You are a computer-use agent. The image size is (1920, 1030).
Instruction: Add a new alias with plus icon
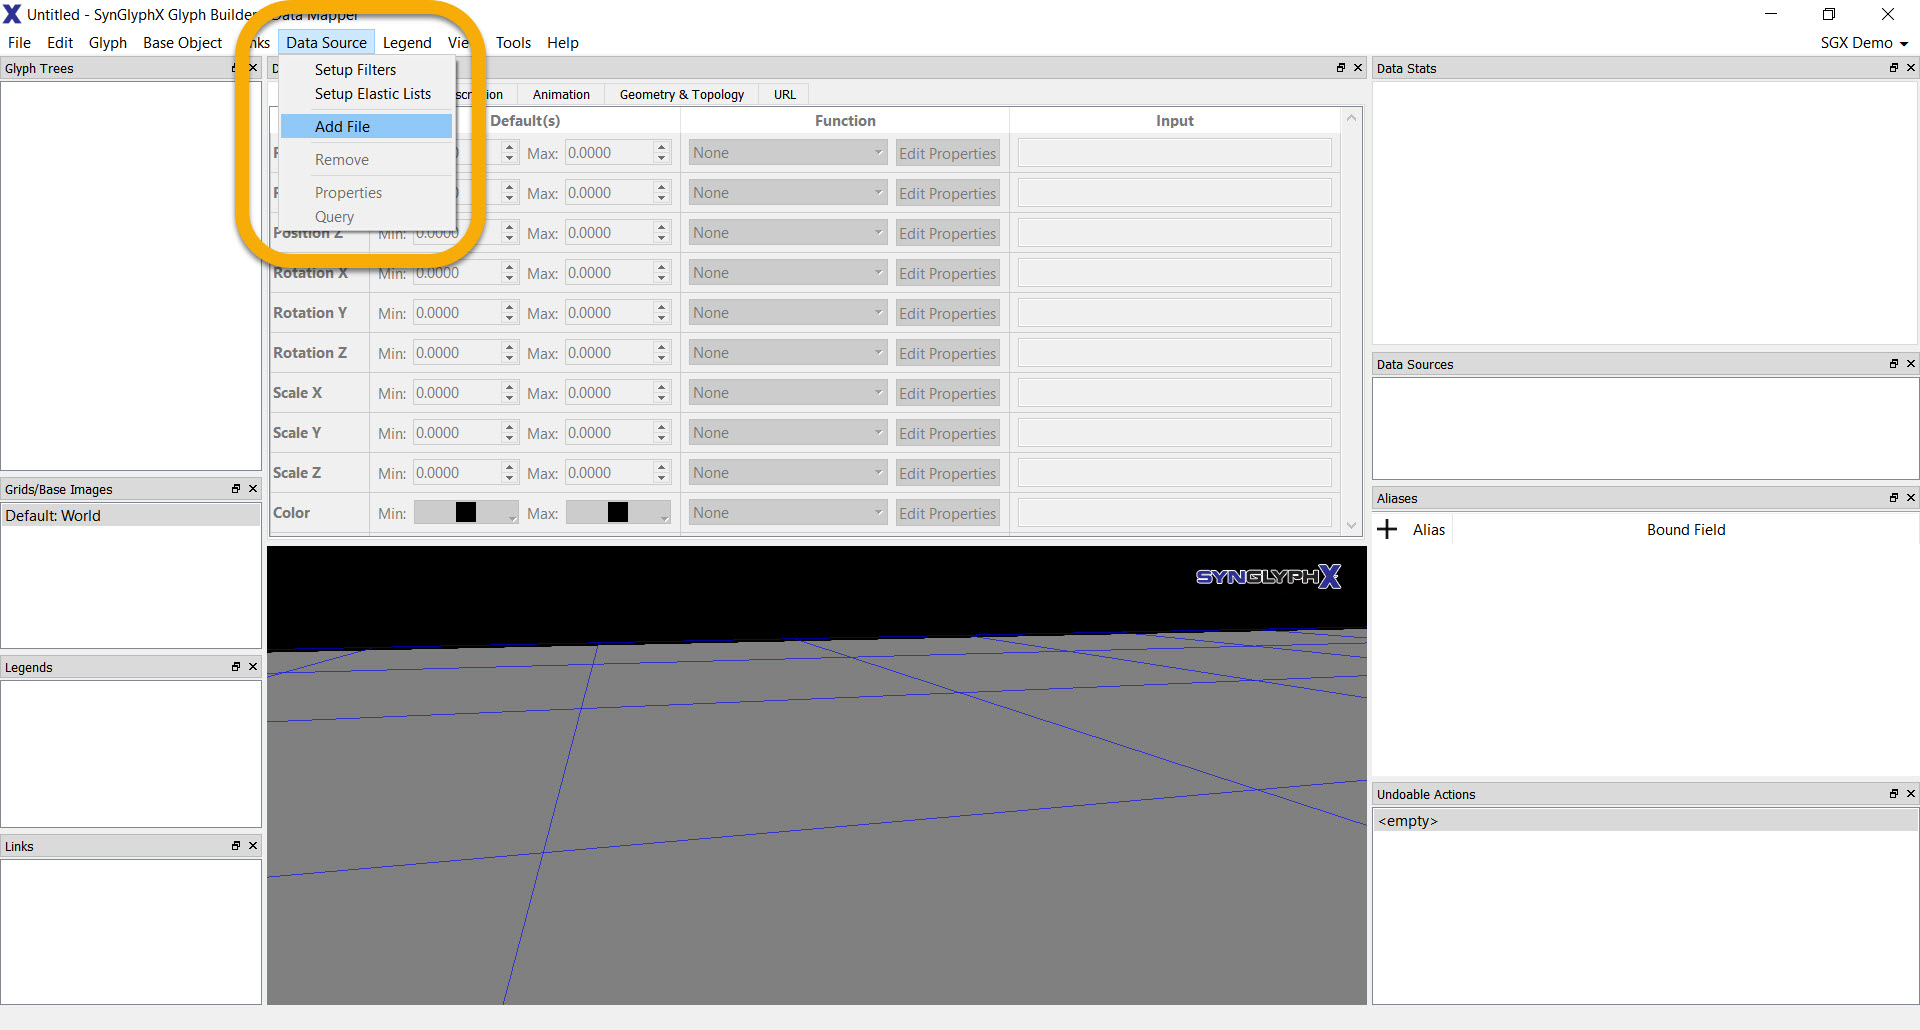1387,530
